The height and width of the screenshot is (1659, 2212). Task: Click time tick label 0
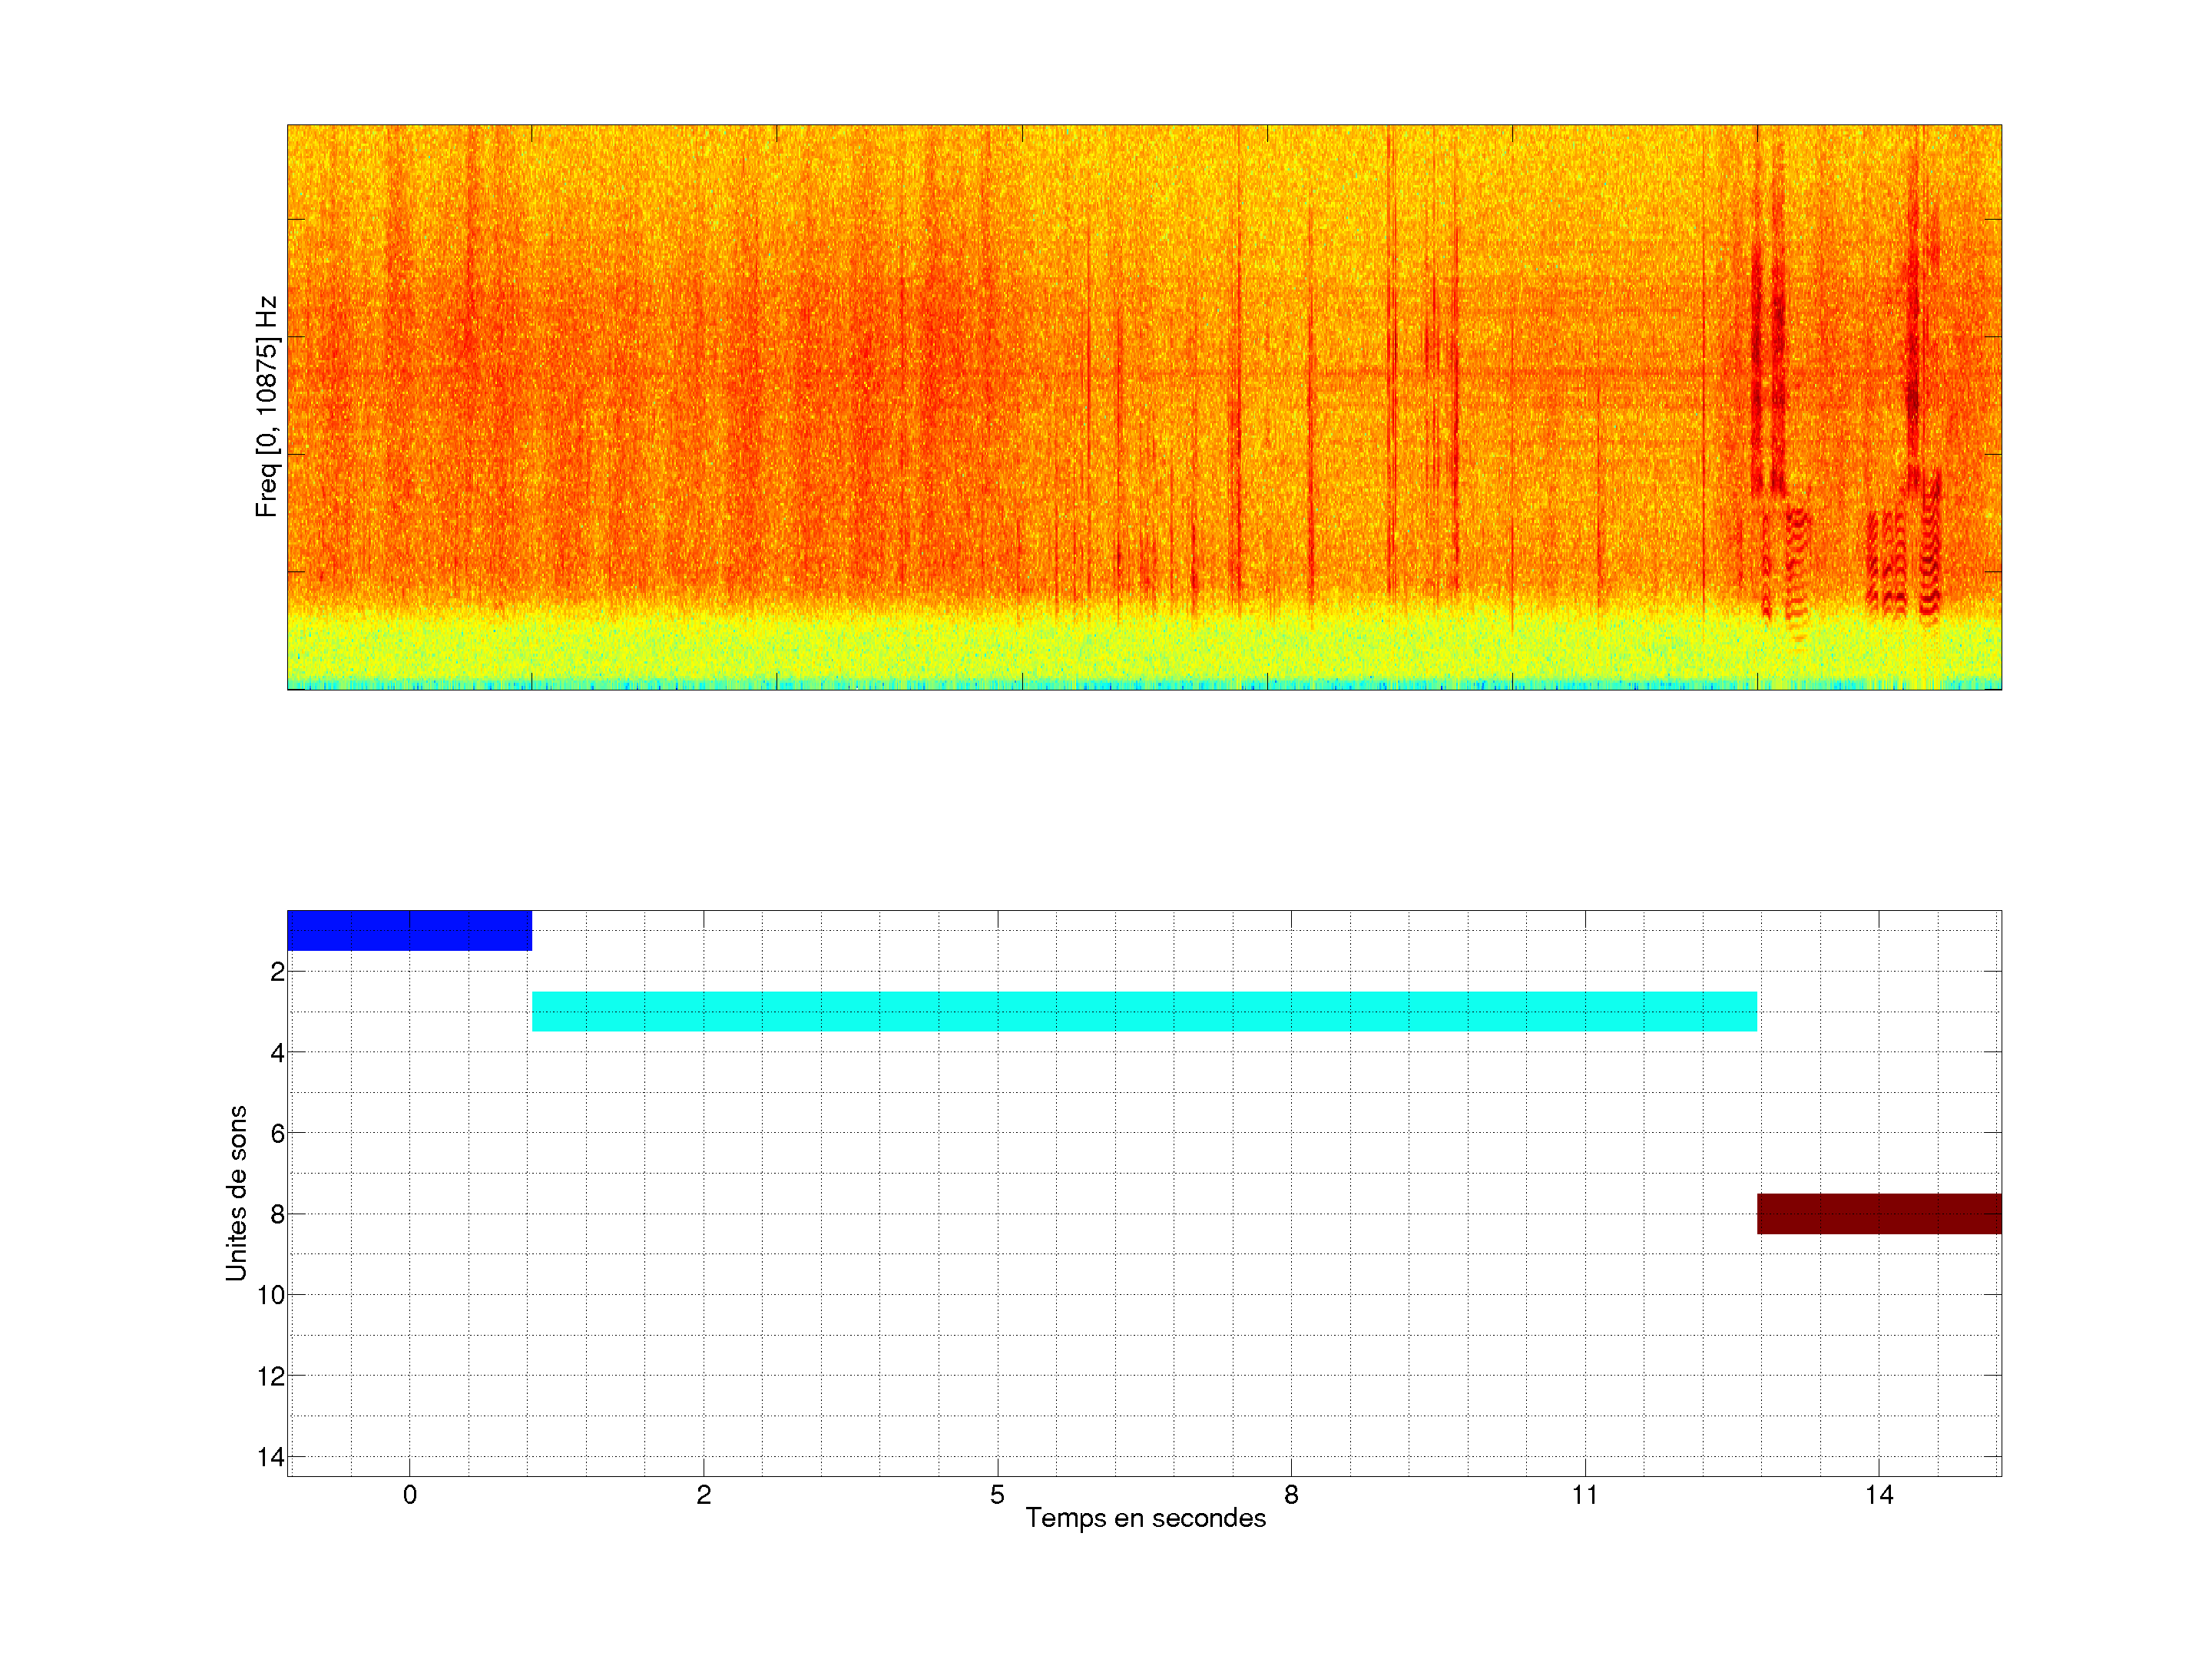410,1495
